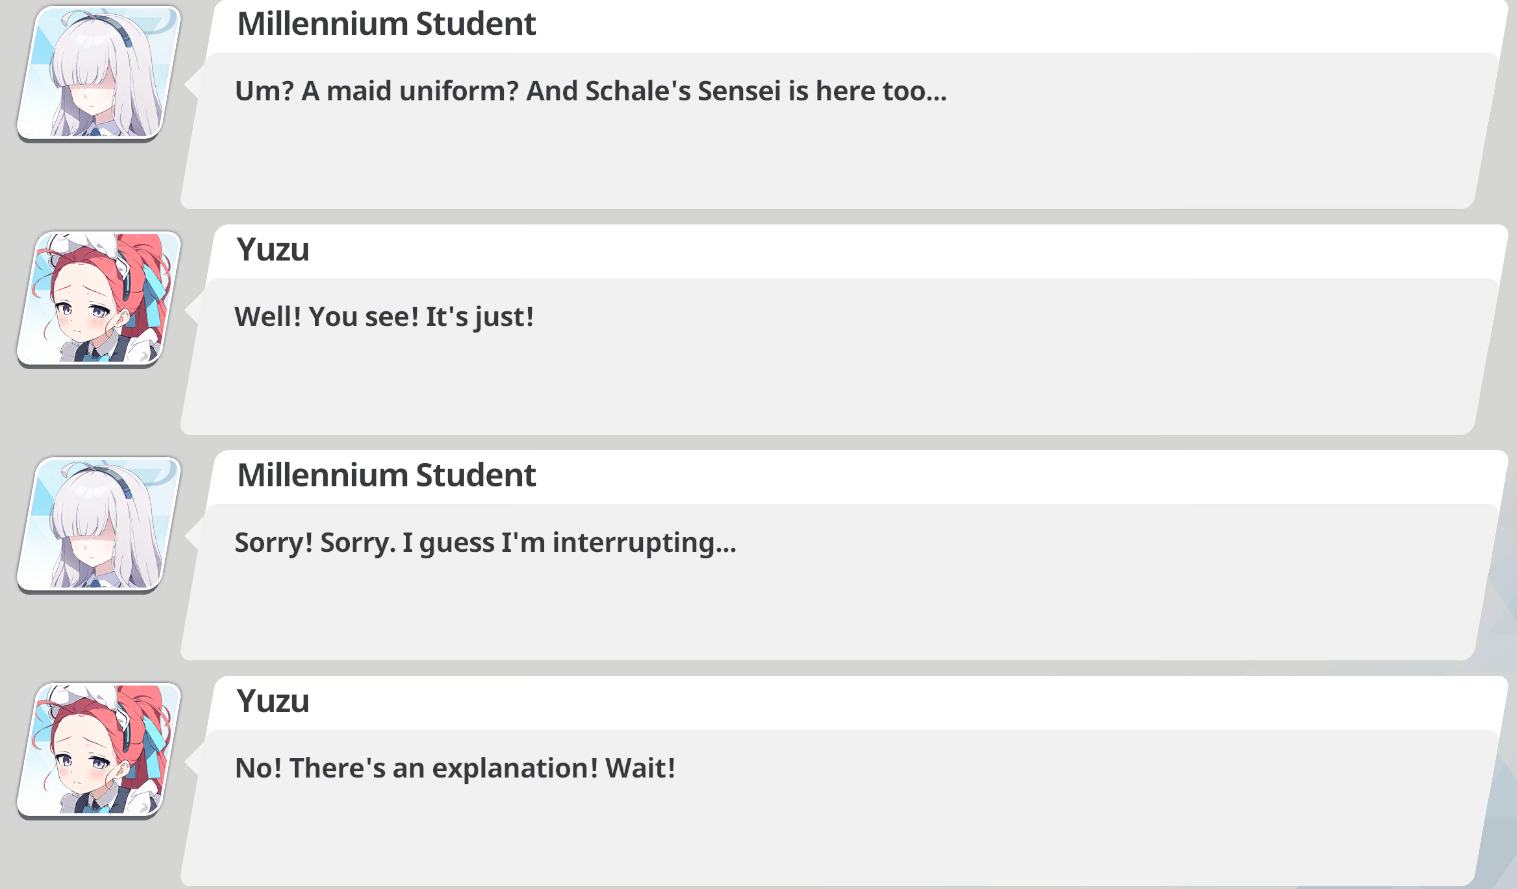Select the dialogue line "Well! You see! It's just!"
This screenshot has height=889, width=1517.
coord(384,317)
